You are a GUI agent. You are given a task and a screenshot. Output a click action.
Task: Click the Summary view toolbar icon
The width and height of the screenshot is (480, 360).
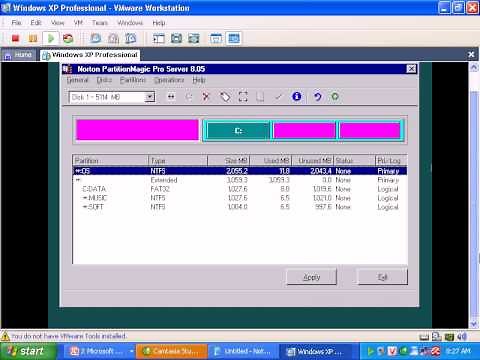(x=216, y=38)
